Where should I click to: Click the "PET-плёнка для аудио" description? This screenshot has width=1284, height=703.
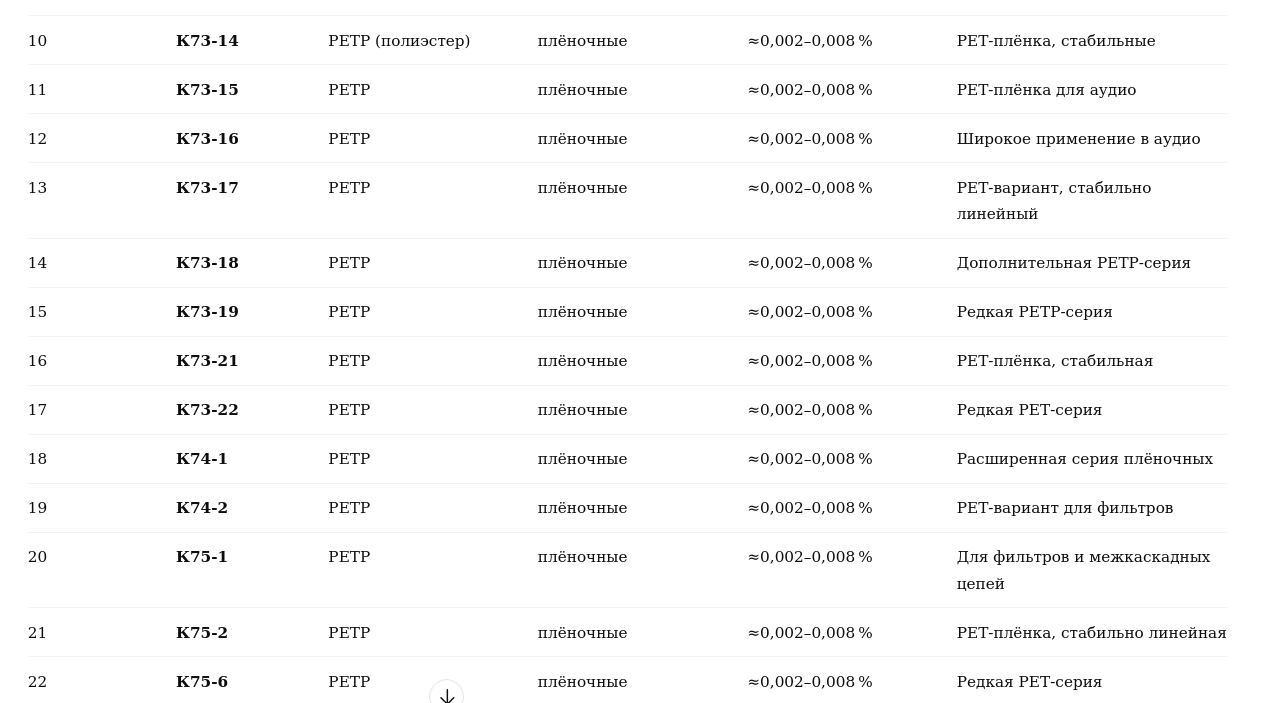tap(1046, 90)
